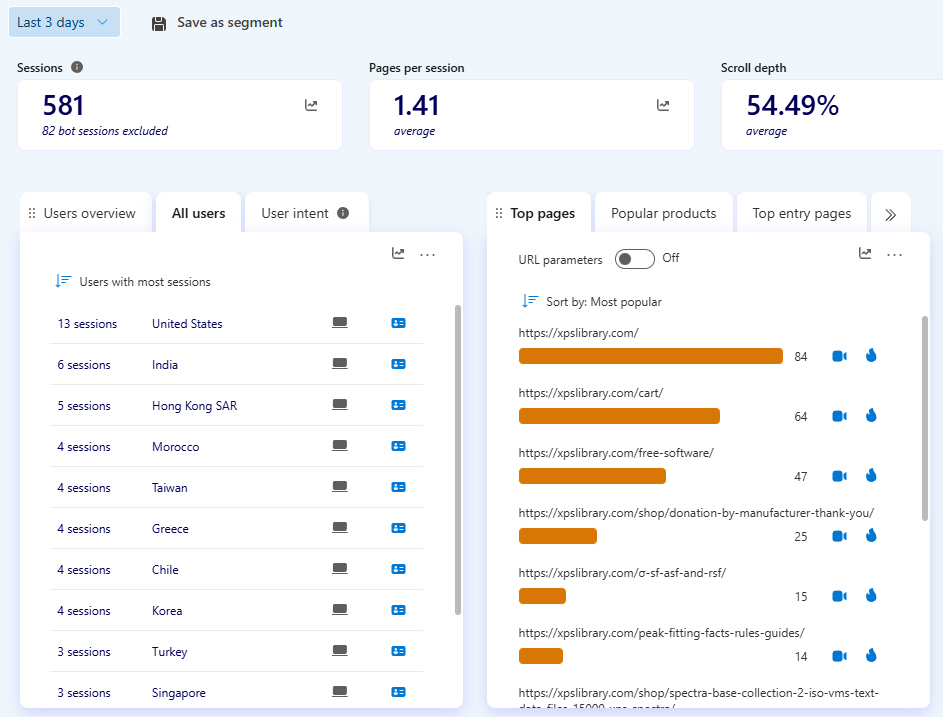Click the Sessions info icon
943x717 pixels.
coord(77,68)
